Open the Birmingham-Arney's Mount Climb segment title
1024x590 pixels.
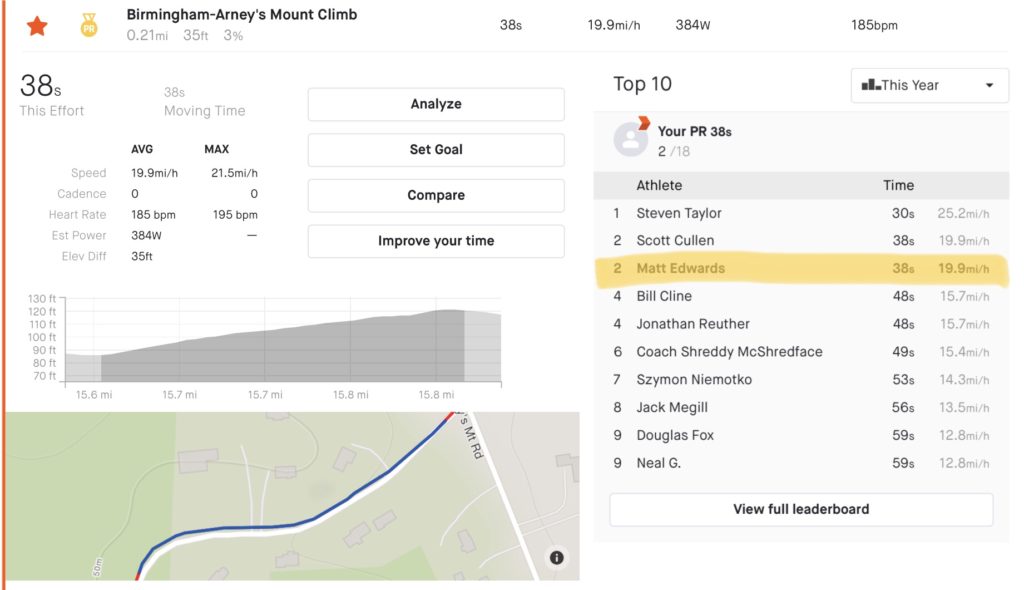click(x=242, y=15)
